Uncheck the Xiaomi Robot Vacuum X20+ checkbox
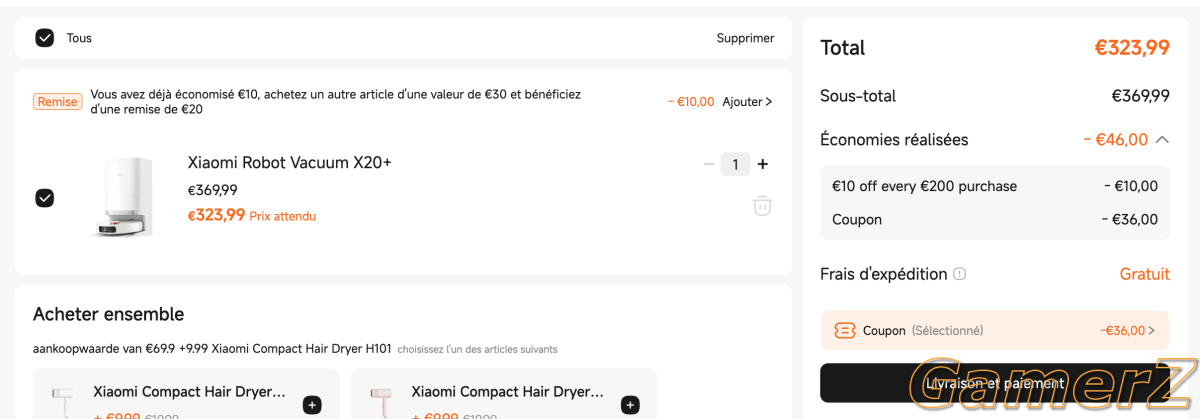The height and width of the screenshot is (419, 1200). [44, 198]
